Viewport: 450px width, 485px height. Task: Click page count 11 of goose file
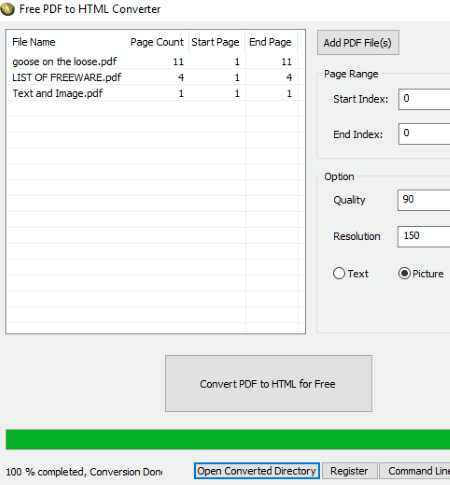point(178,62)
